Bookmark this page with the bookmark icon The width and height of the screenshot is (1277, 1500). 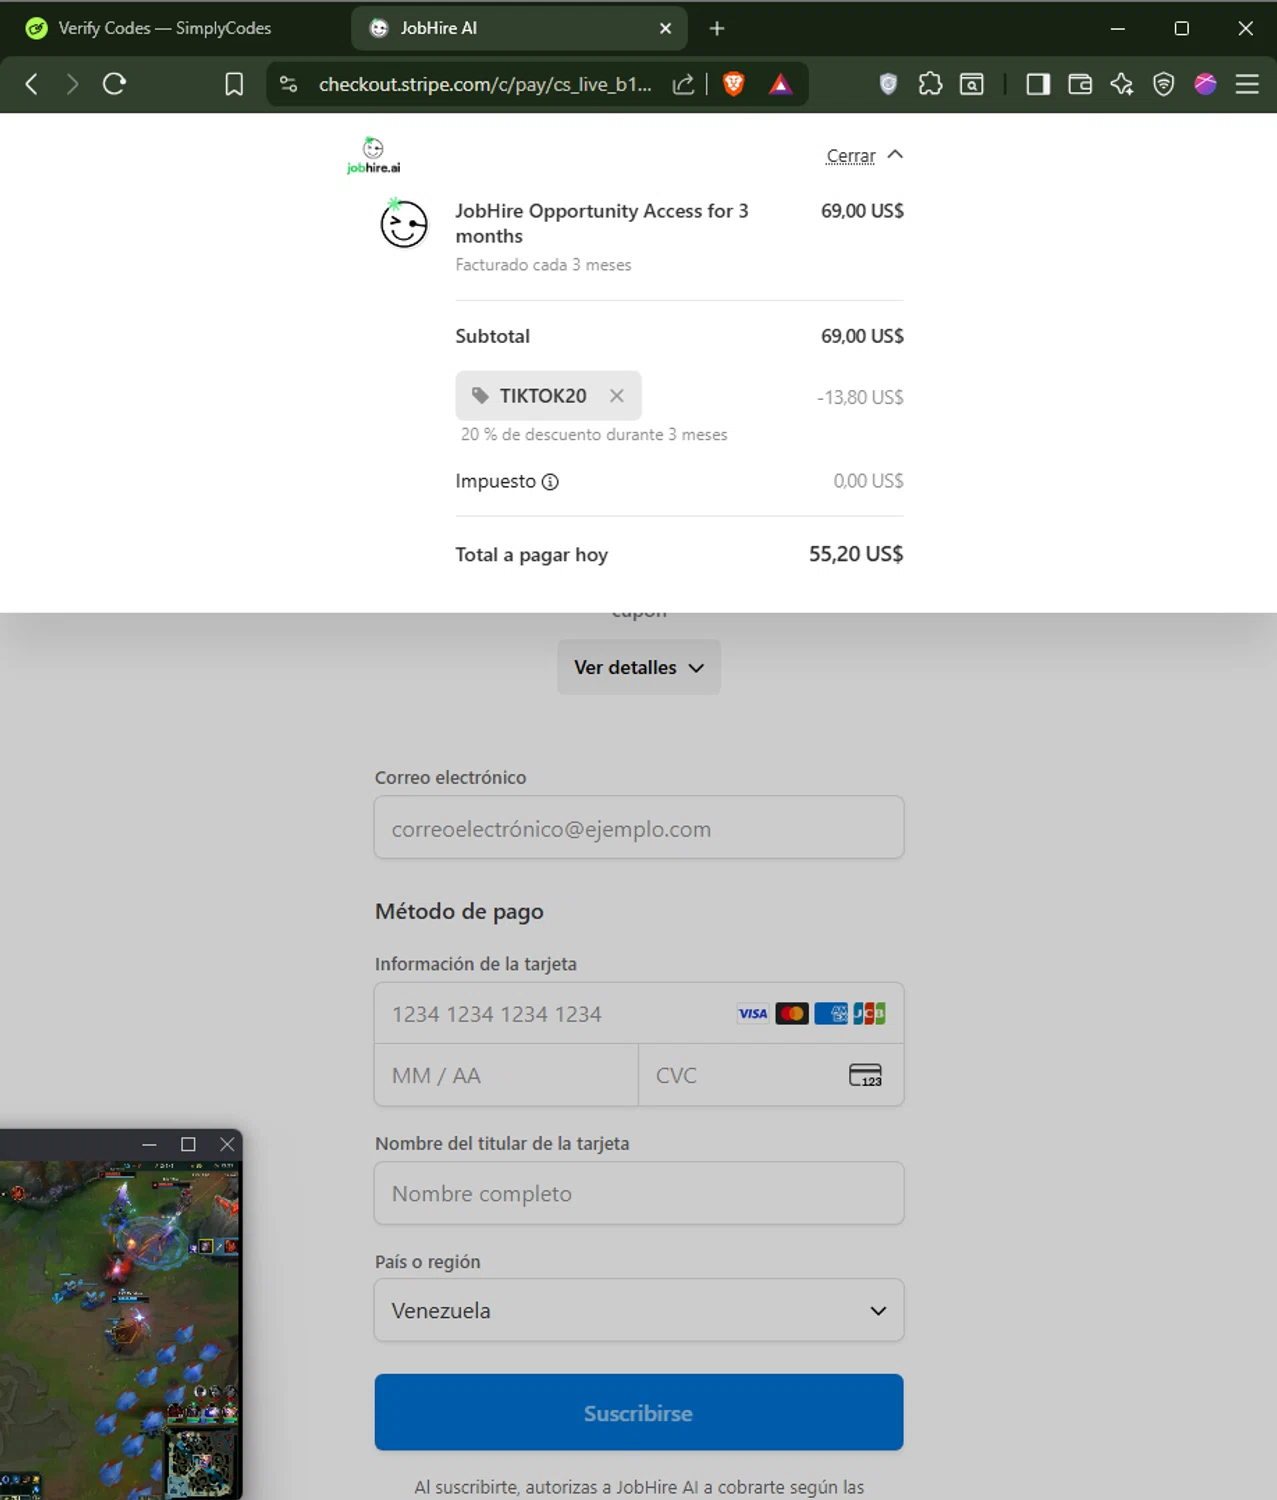coord(234,84)
